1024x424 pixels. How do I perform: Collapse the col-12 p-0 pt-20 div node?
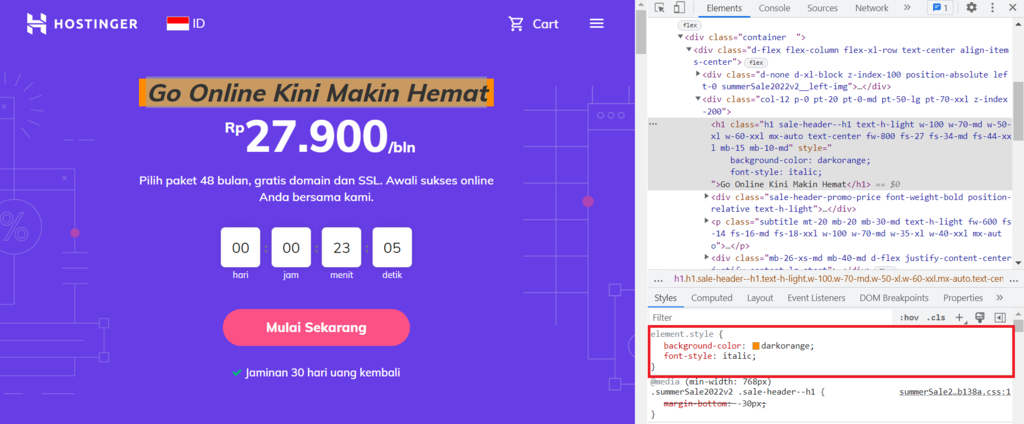click(x=698, y=99)
